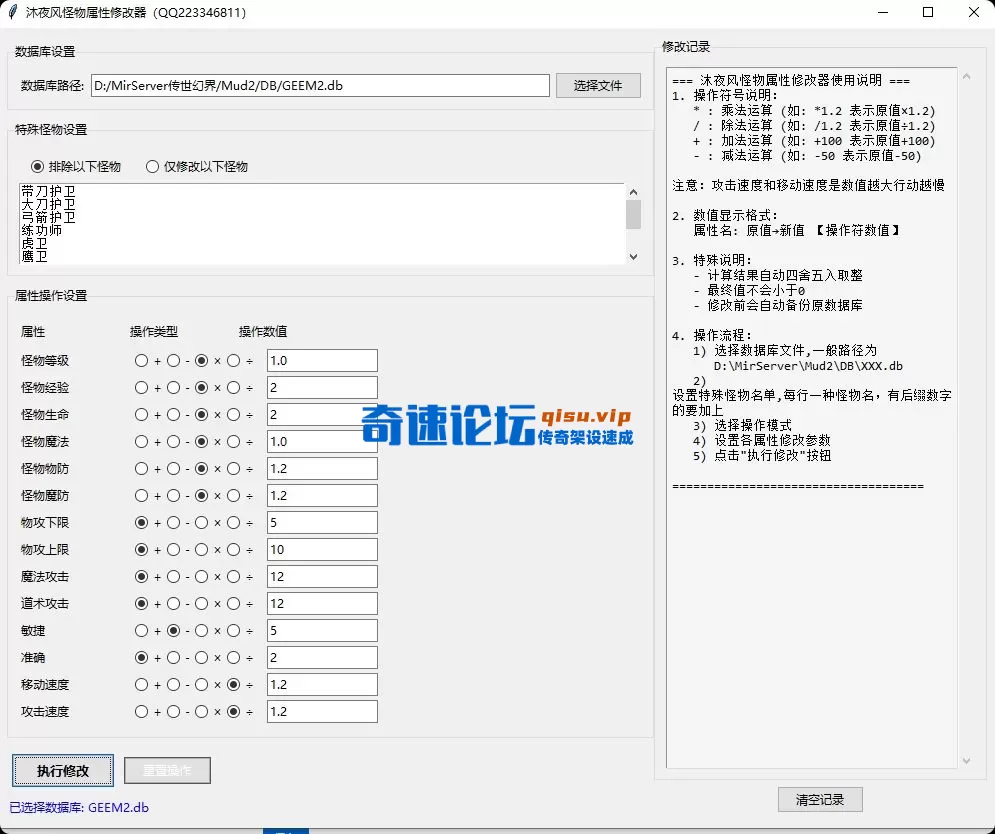This screenshot has width=995, height=834.
Task: Click the 清空记录 button
Action: point(820,799)
